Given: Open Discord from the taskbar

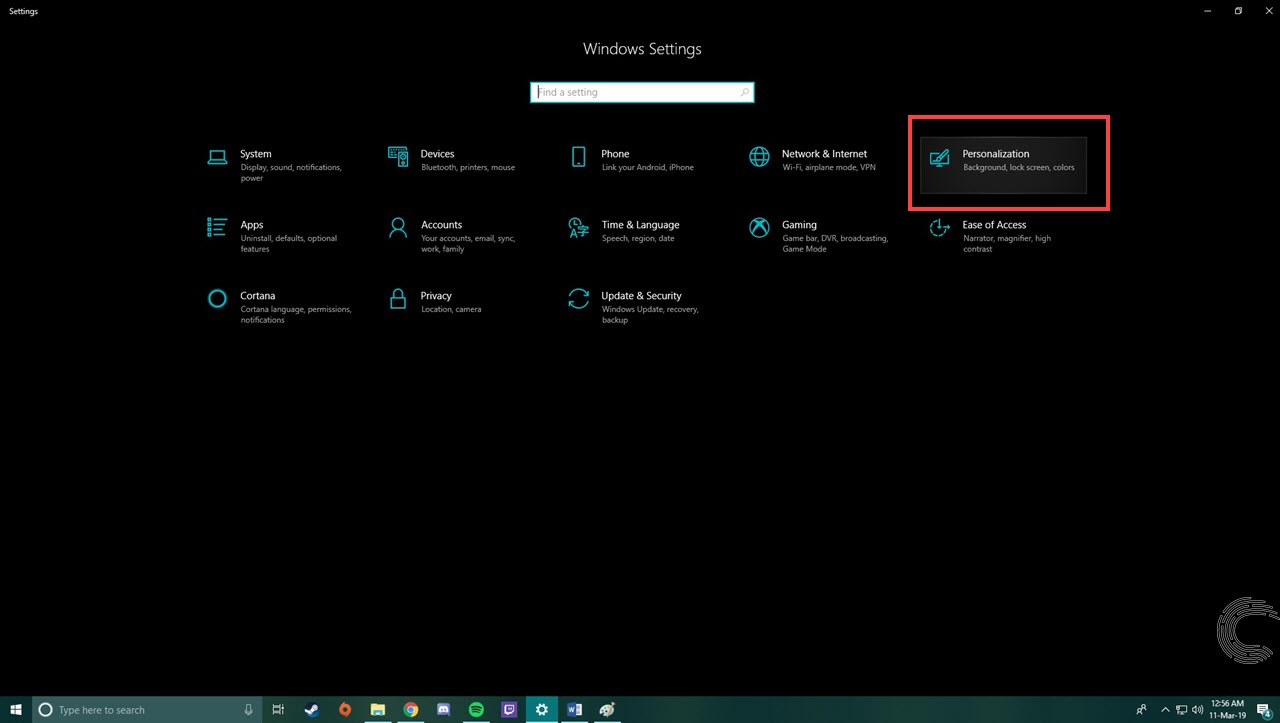Looking at the screenshot, I should tap(444, 710).
